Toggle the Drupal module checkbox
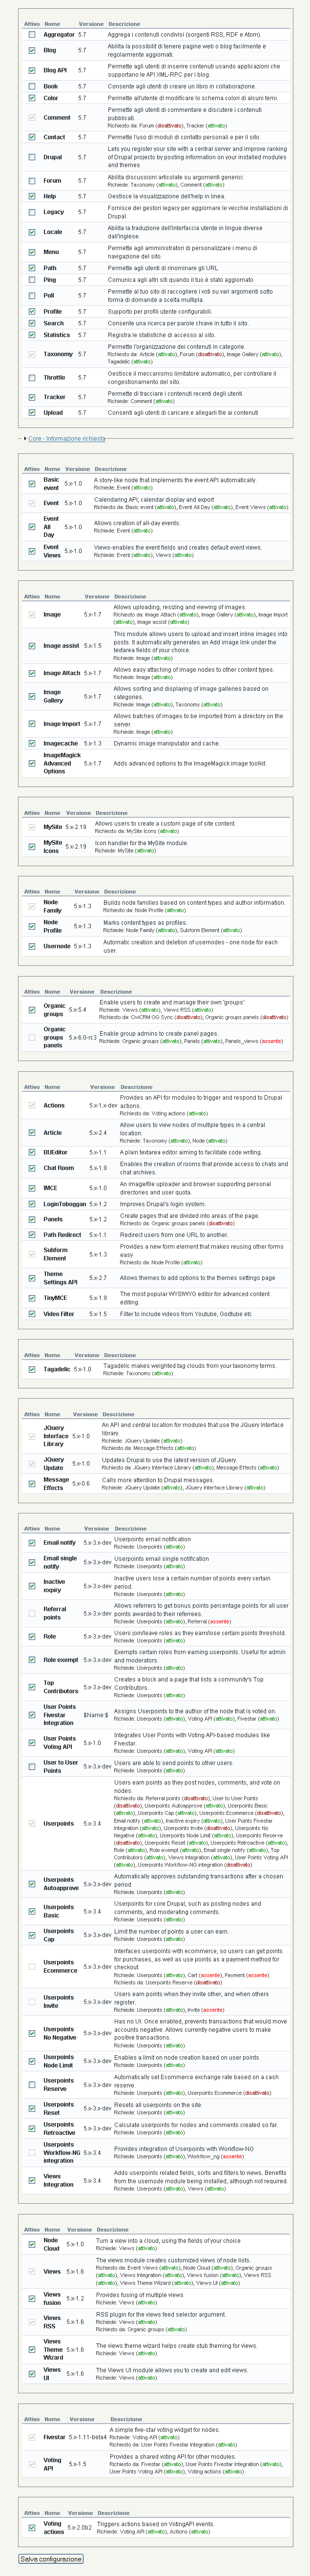 pyautogui.click(x=31, y=157)
